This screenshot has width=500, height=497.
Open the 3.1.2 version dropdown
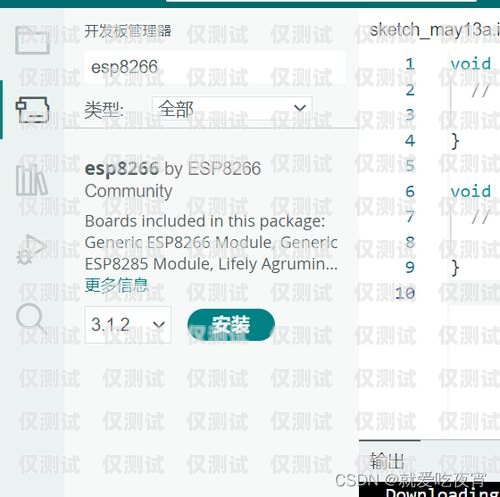128,325
